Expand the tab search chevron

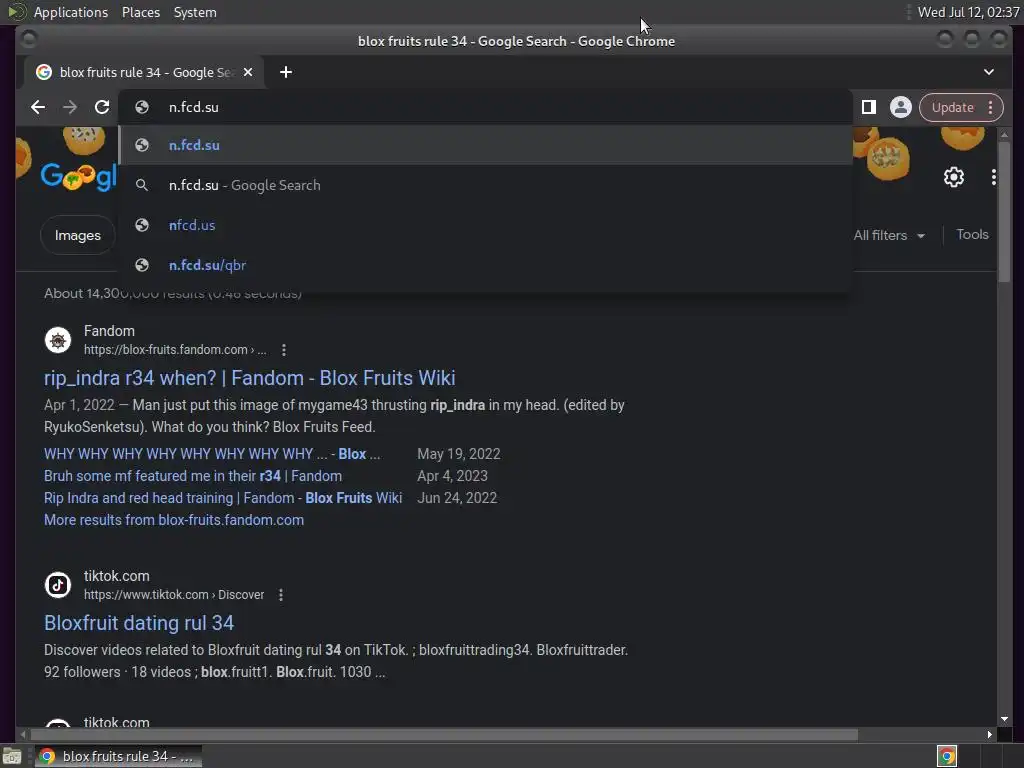point(989,72)
